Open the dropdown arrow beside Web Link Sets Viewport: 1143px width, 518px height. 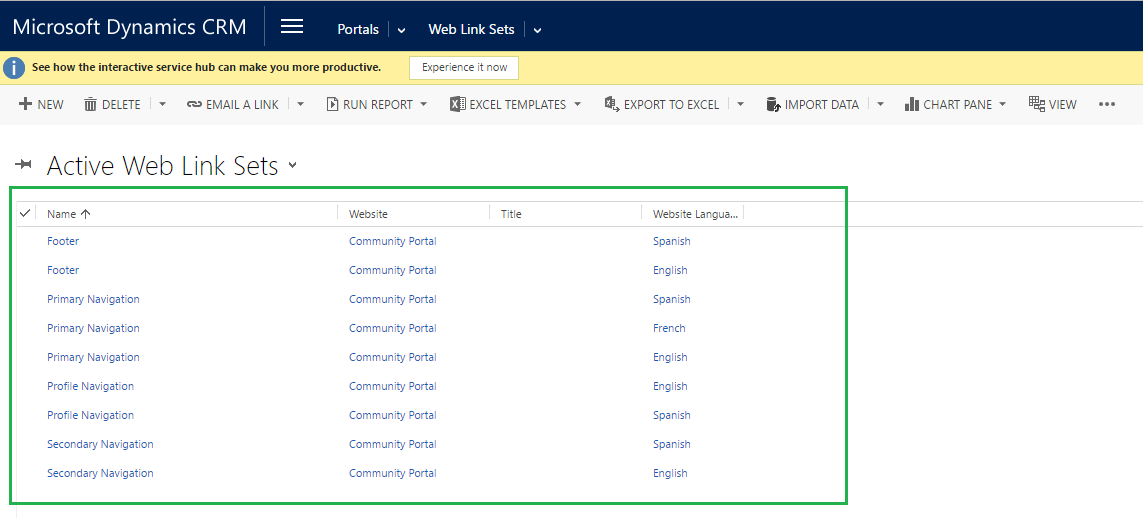pos(537,30)
